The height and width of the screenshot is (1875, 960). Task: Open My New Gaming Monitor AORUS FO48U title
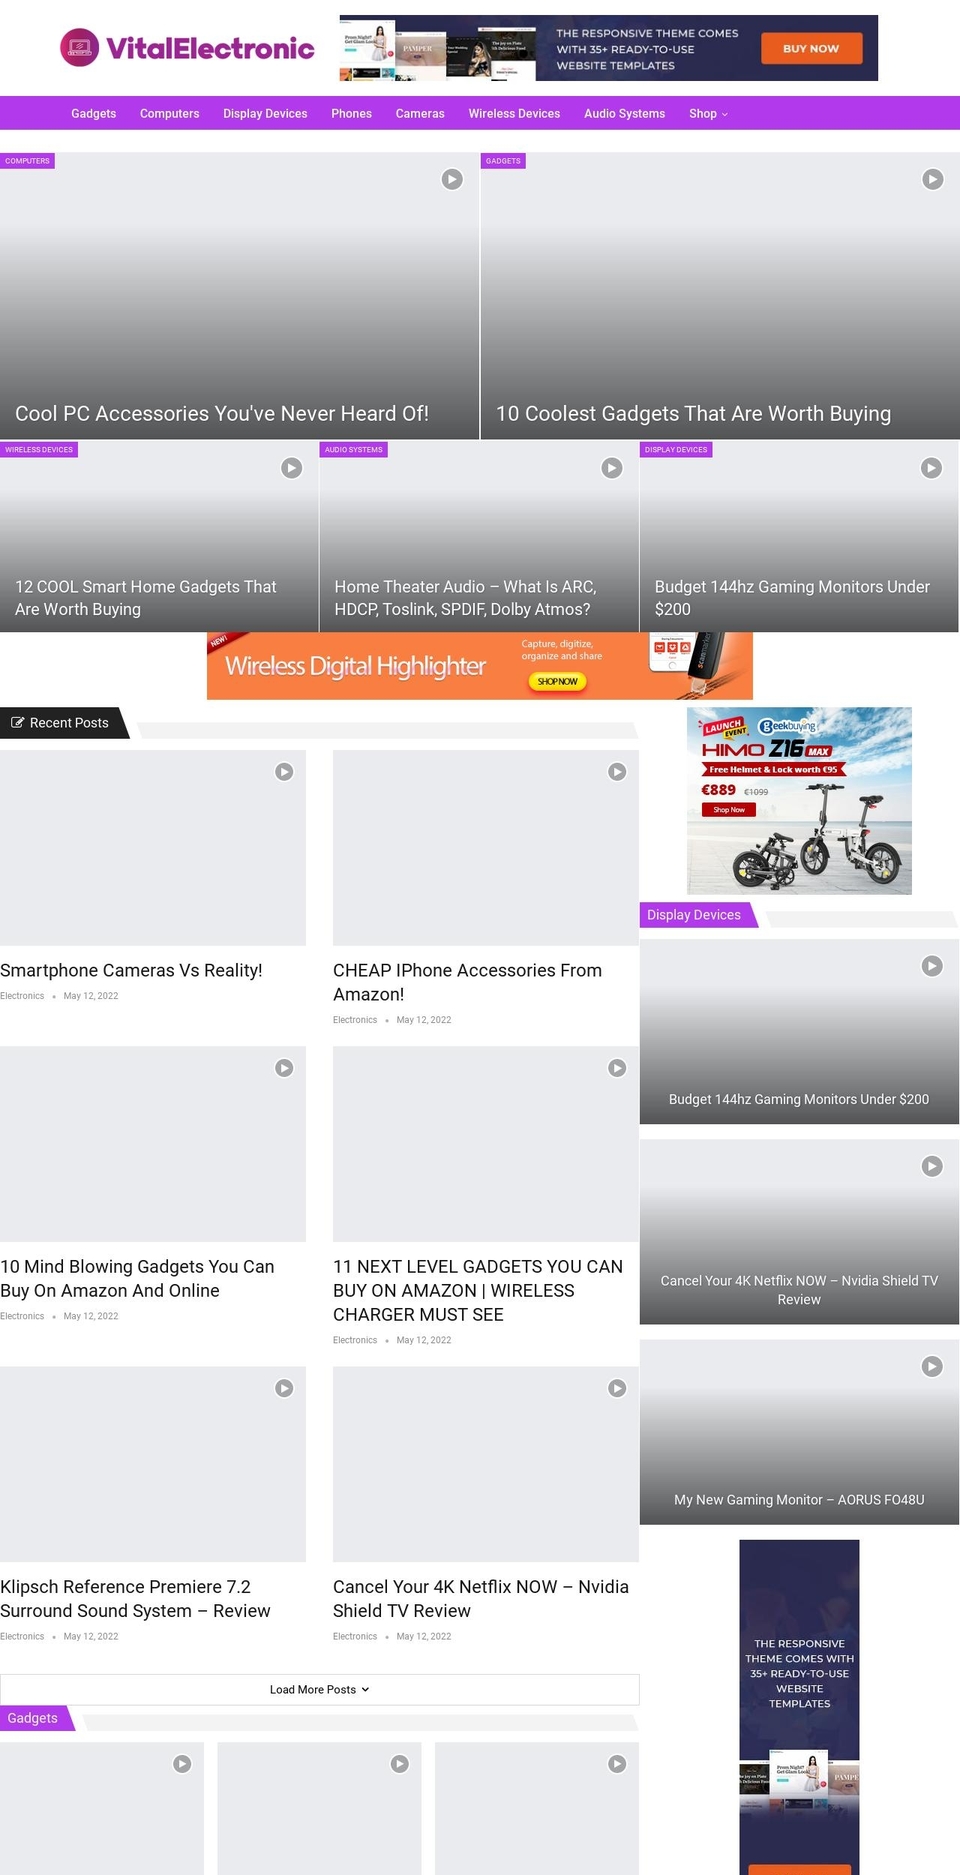pos(799,1500)
